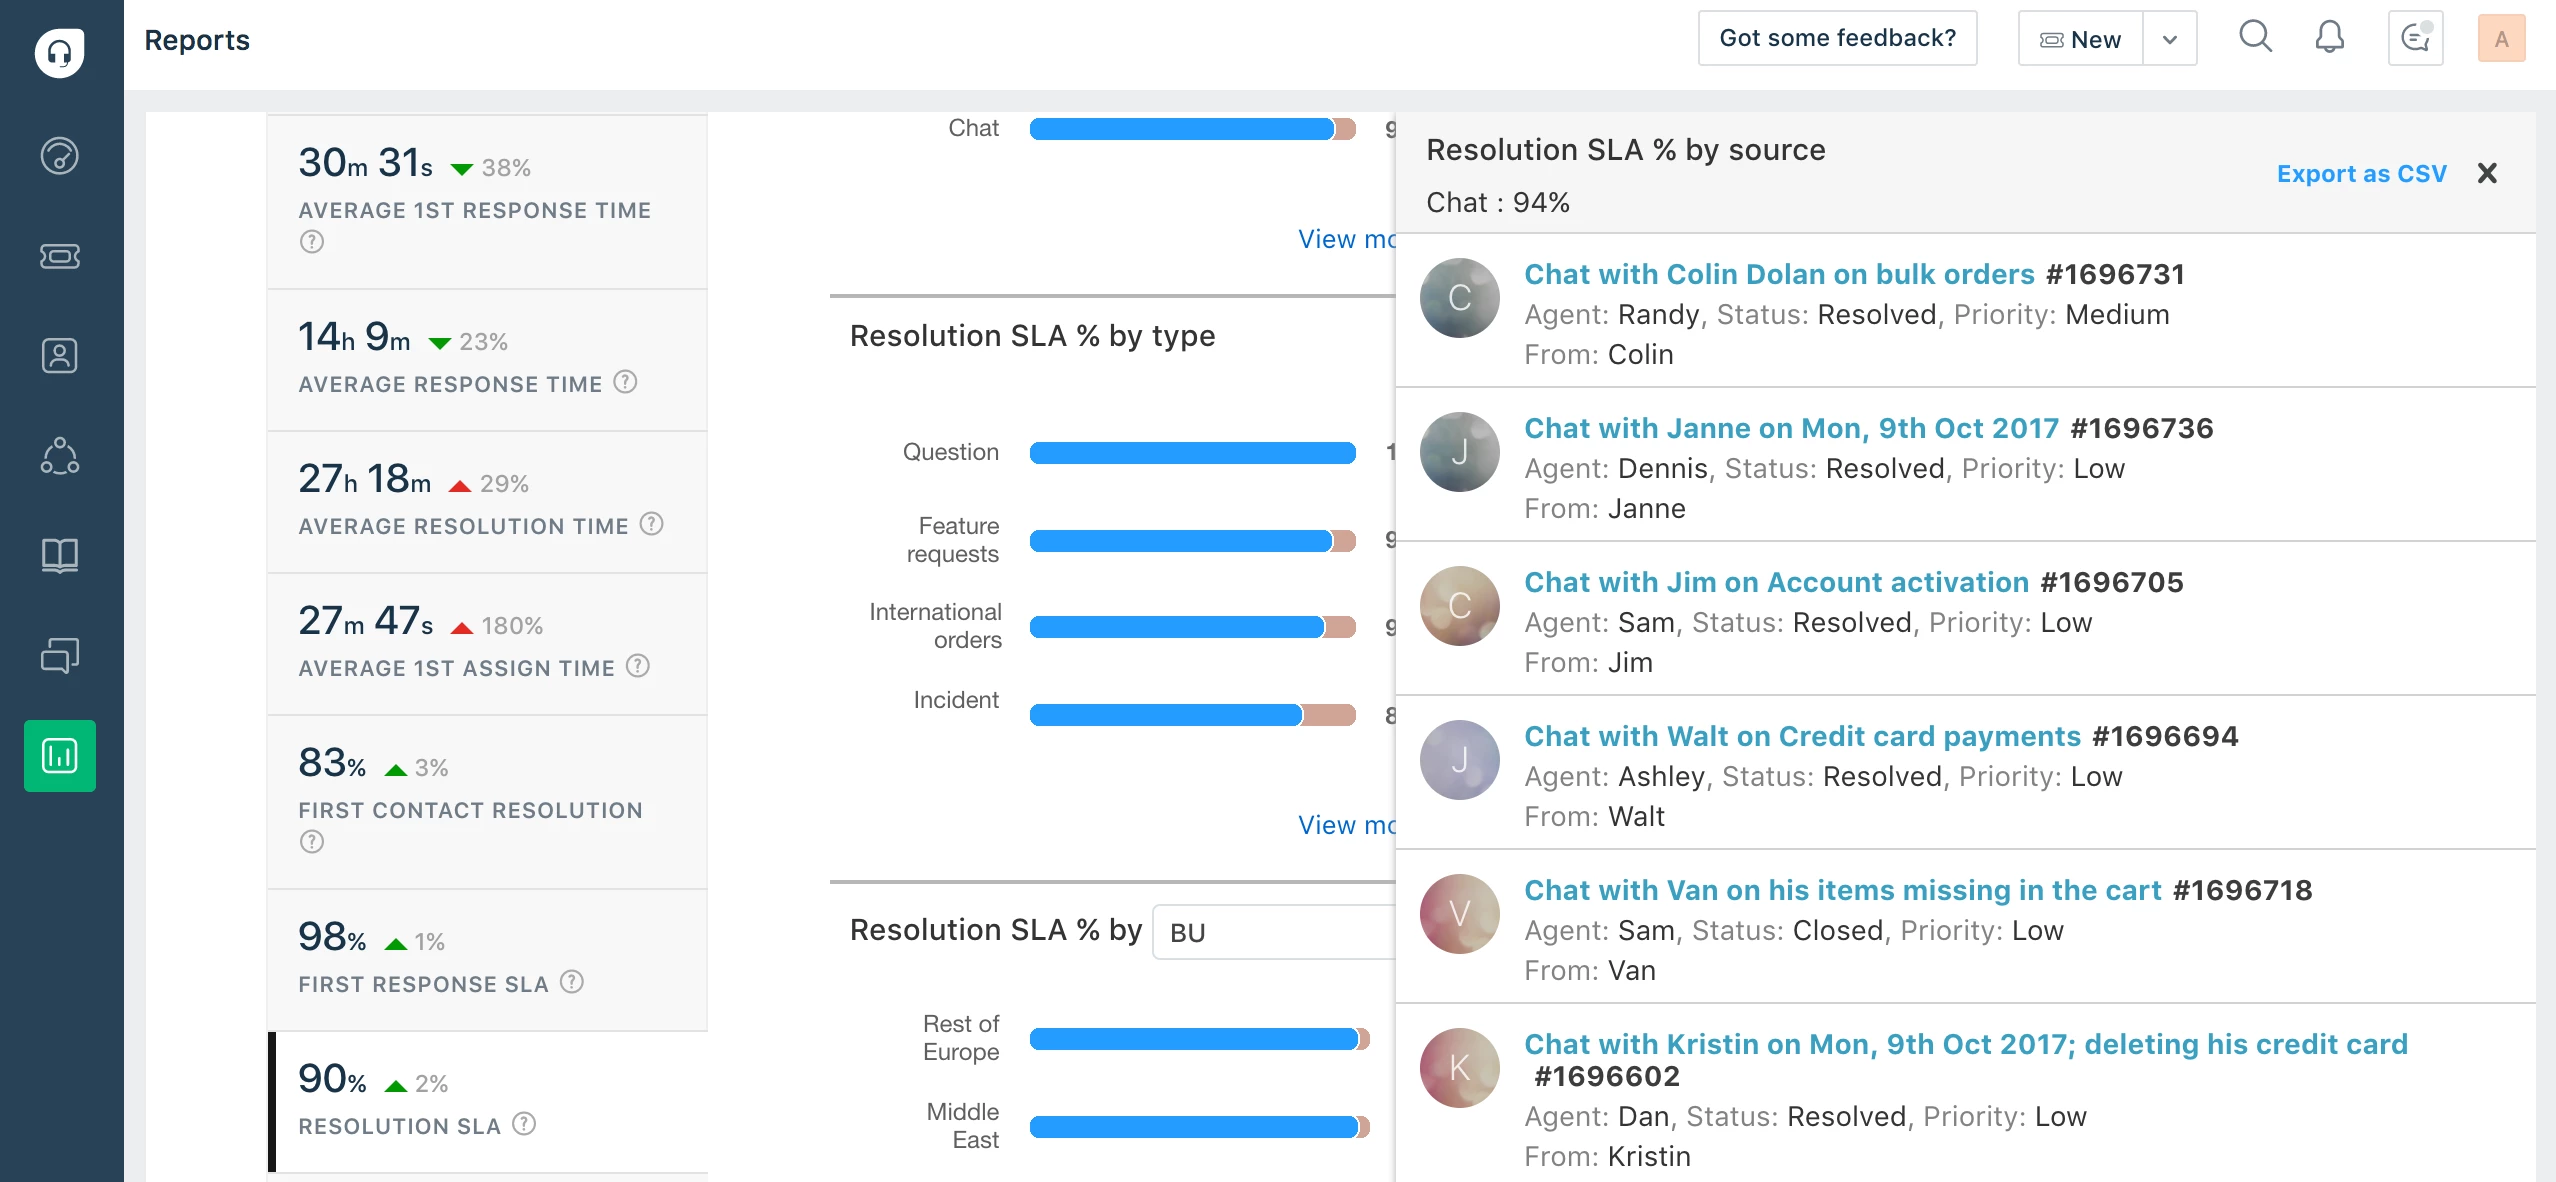This screenshot has width=2556, height=1182.
Task: Open the notifications bell icon
Action: click(x=2330, y=38)
